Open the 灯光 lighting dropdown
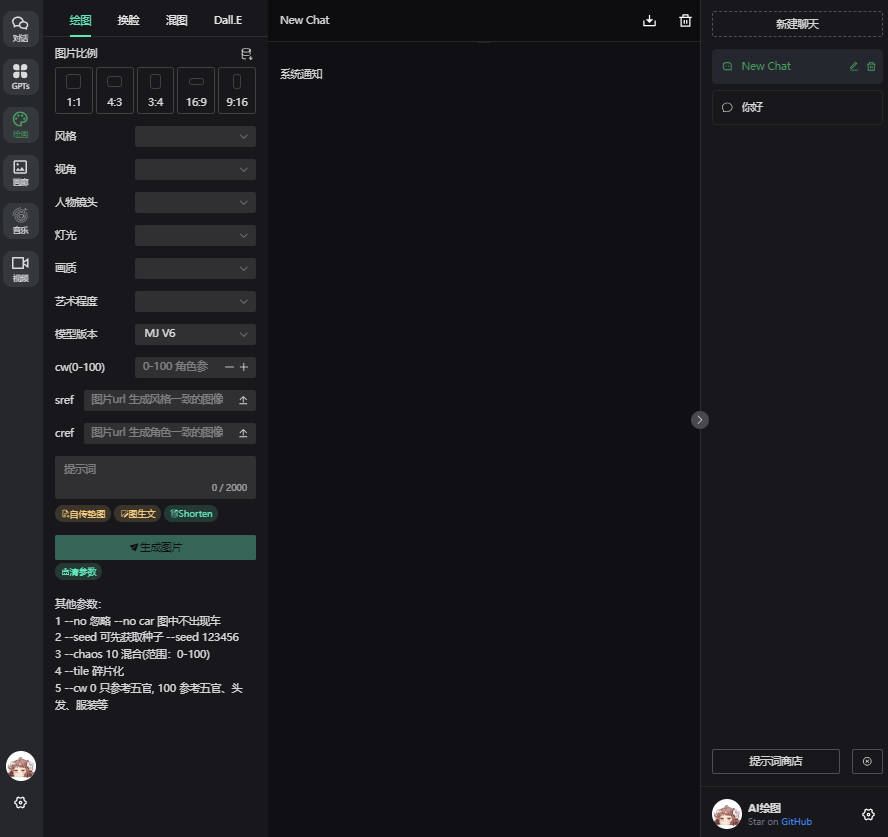888x837 pixels. pos(195,235)
